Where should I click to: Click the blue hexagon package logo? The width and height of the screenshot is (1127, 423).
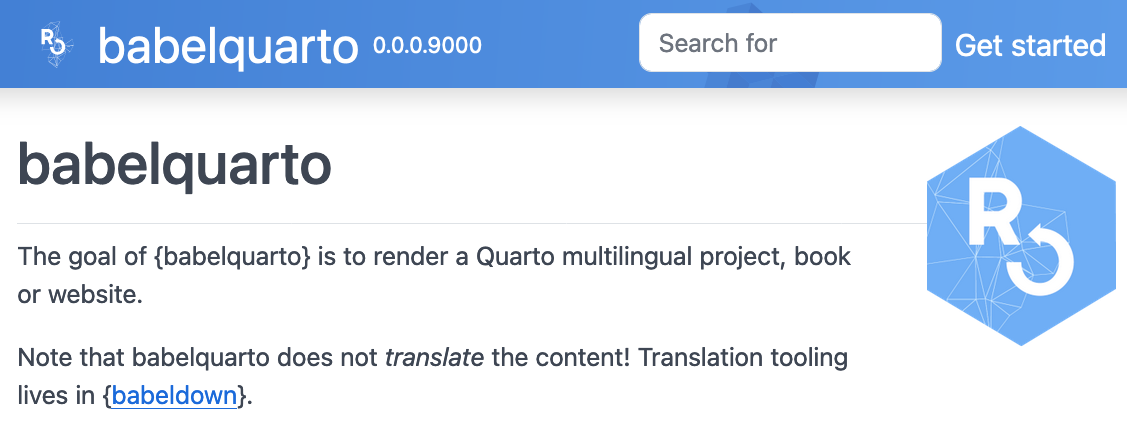click(1020, 236)
